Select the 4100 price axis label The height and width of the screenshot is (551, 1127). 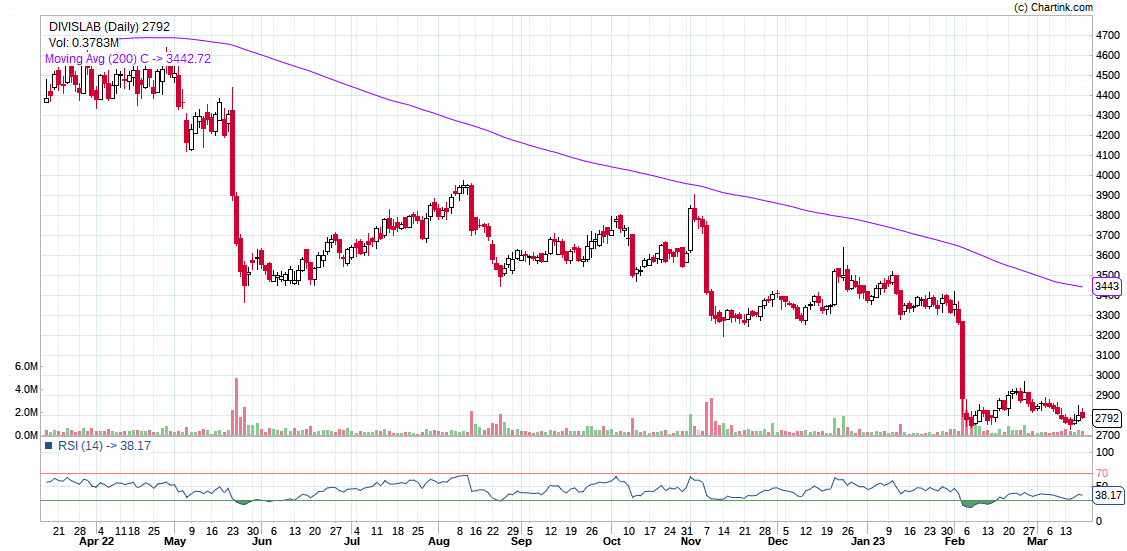point(1107,155)
